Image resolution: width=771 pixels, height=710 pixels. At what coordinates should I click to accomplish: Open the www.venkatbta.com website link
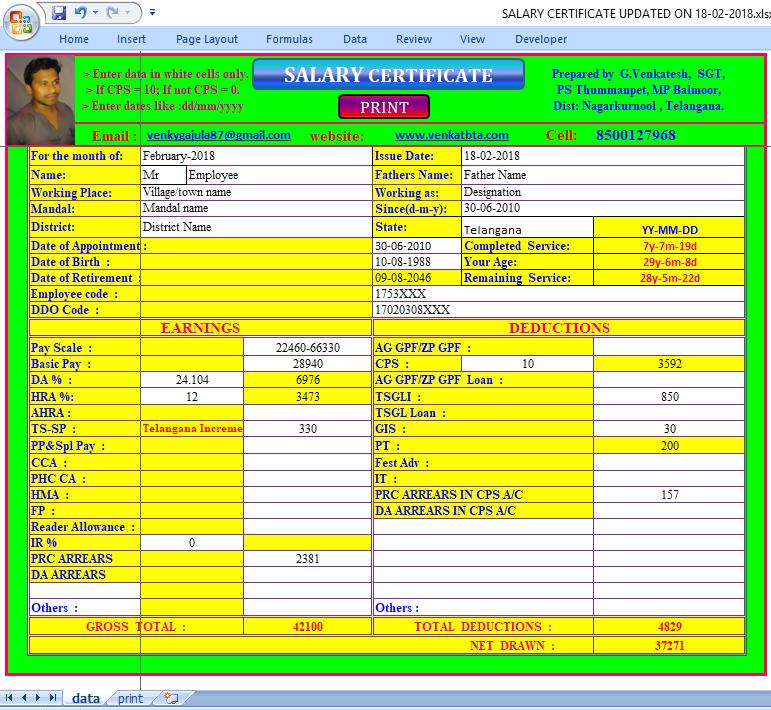point(451,135)
